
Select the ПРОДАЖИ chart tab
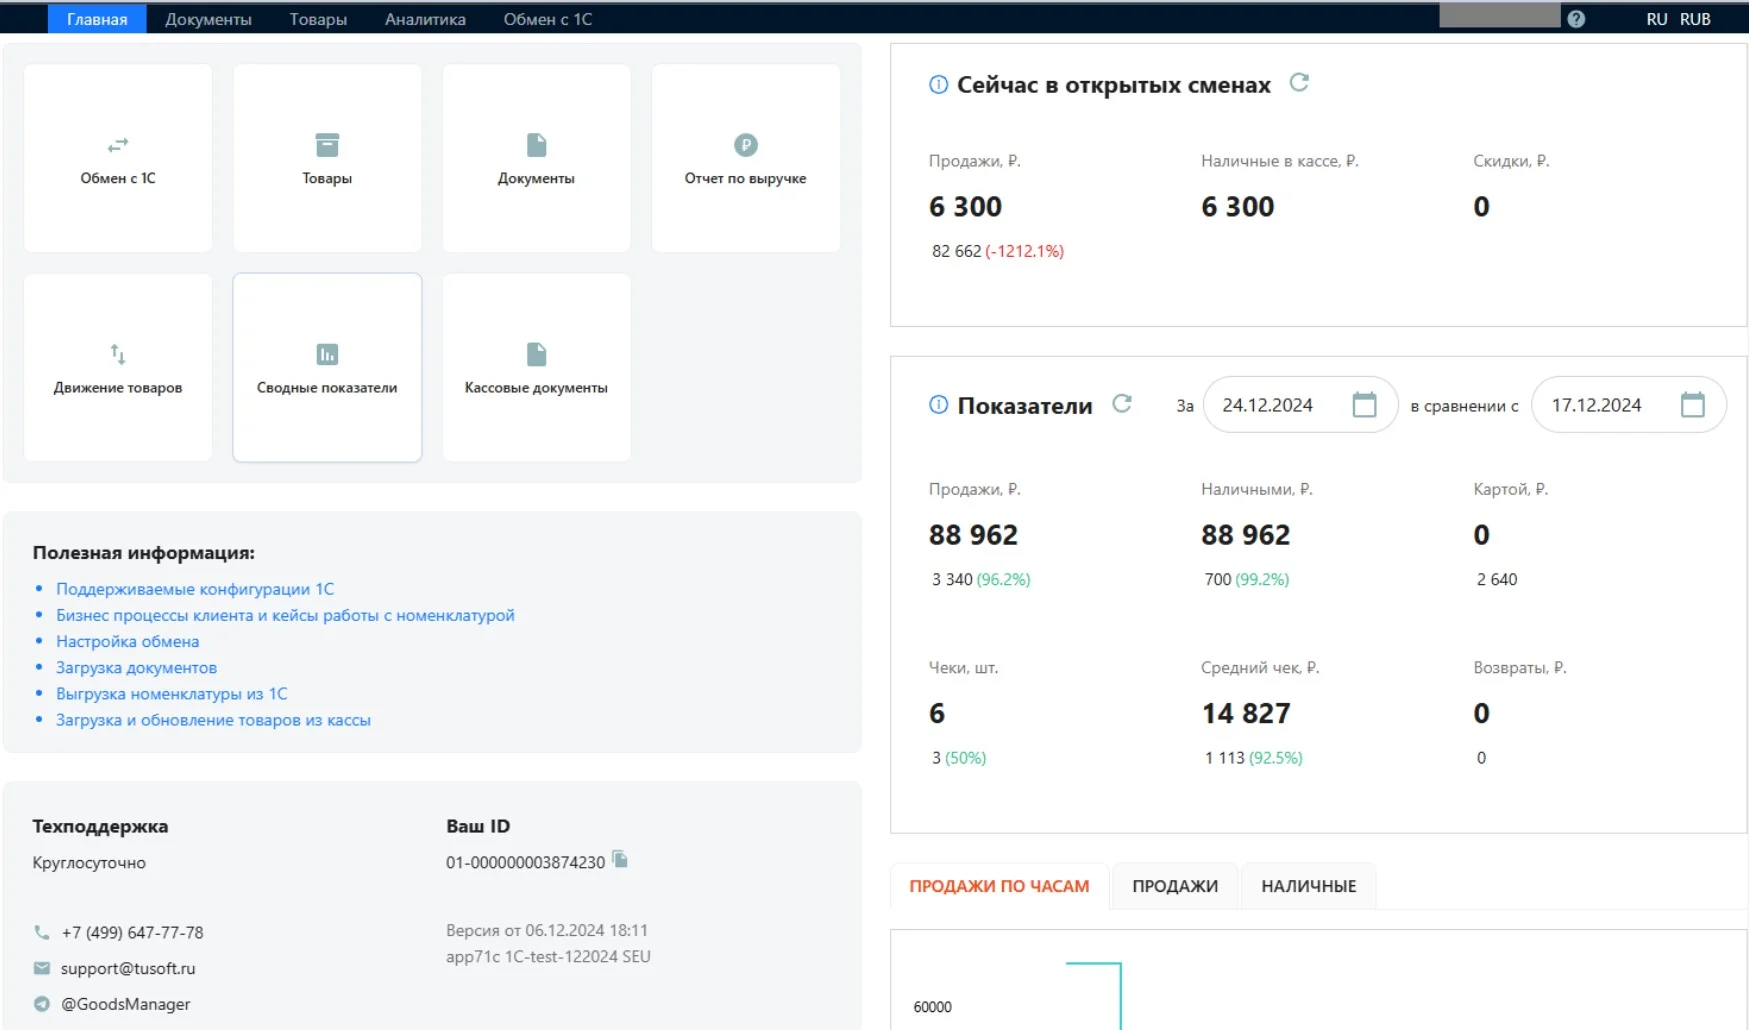[1175, 886]
